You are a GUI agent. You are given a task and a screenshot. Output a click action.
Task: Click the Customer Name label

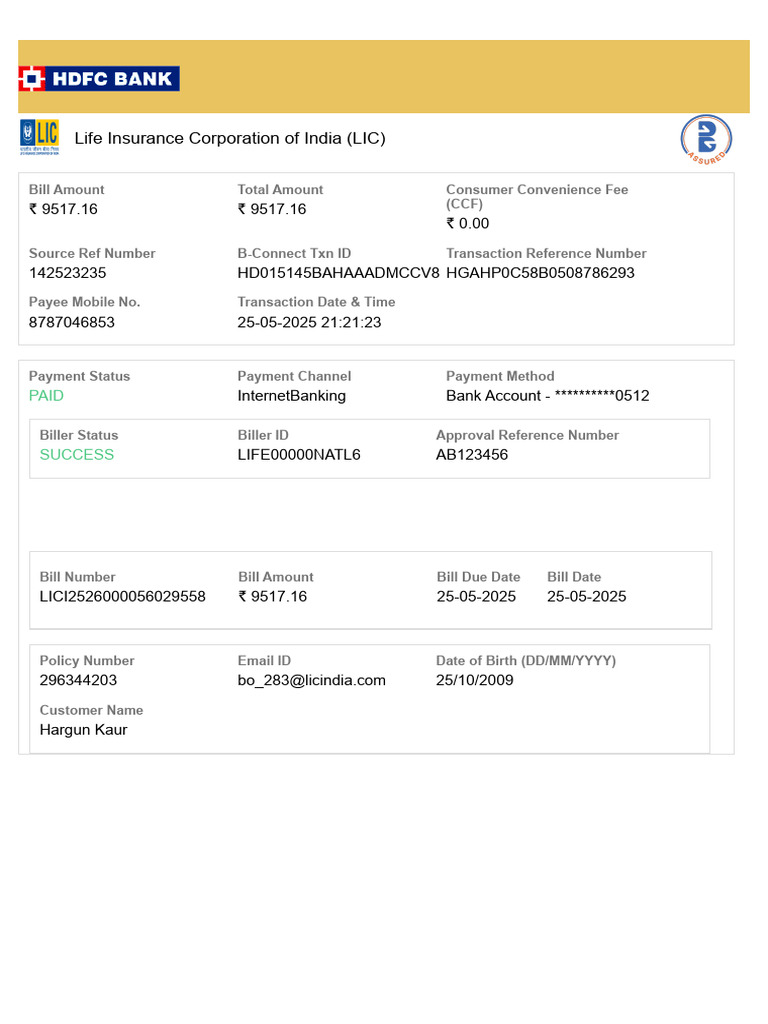point(91,710)
